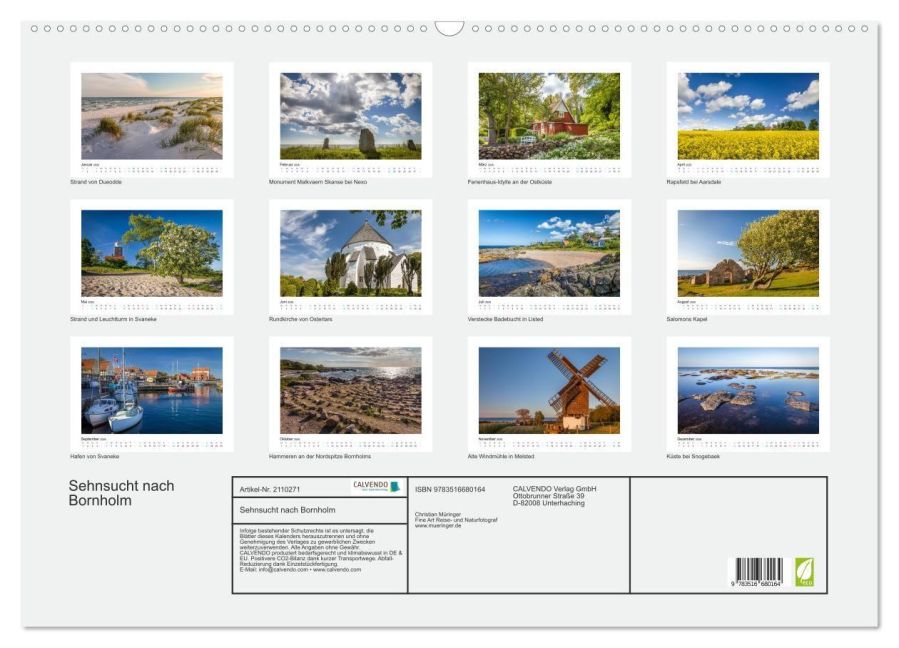Open the Versteckte Badebucht in Listed photo

(x=549, y=253)
